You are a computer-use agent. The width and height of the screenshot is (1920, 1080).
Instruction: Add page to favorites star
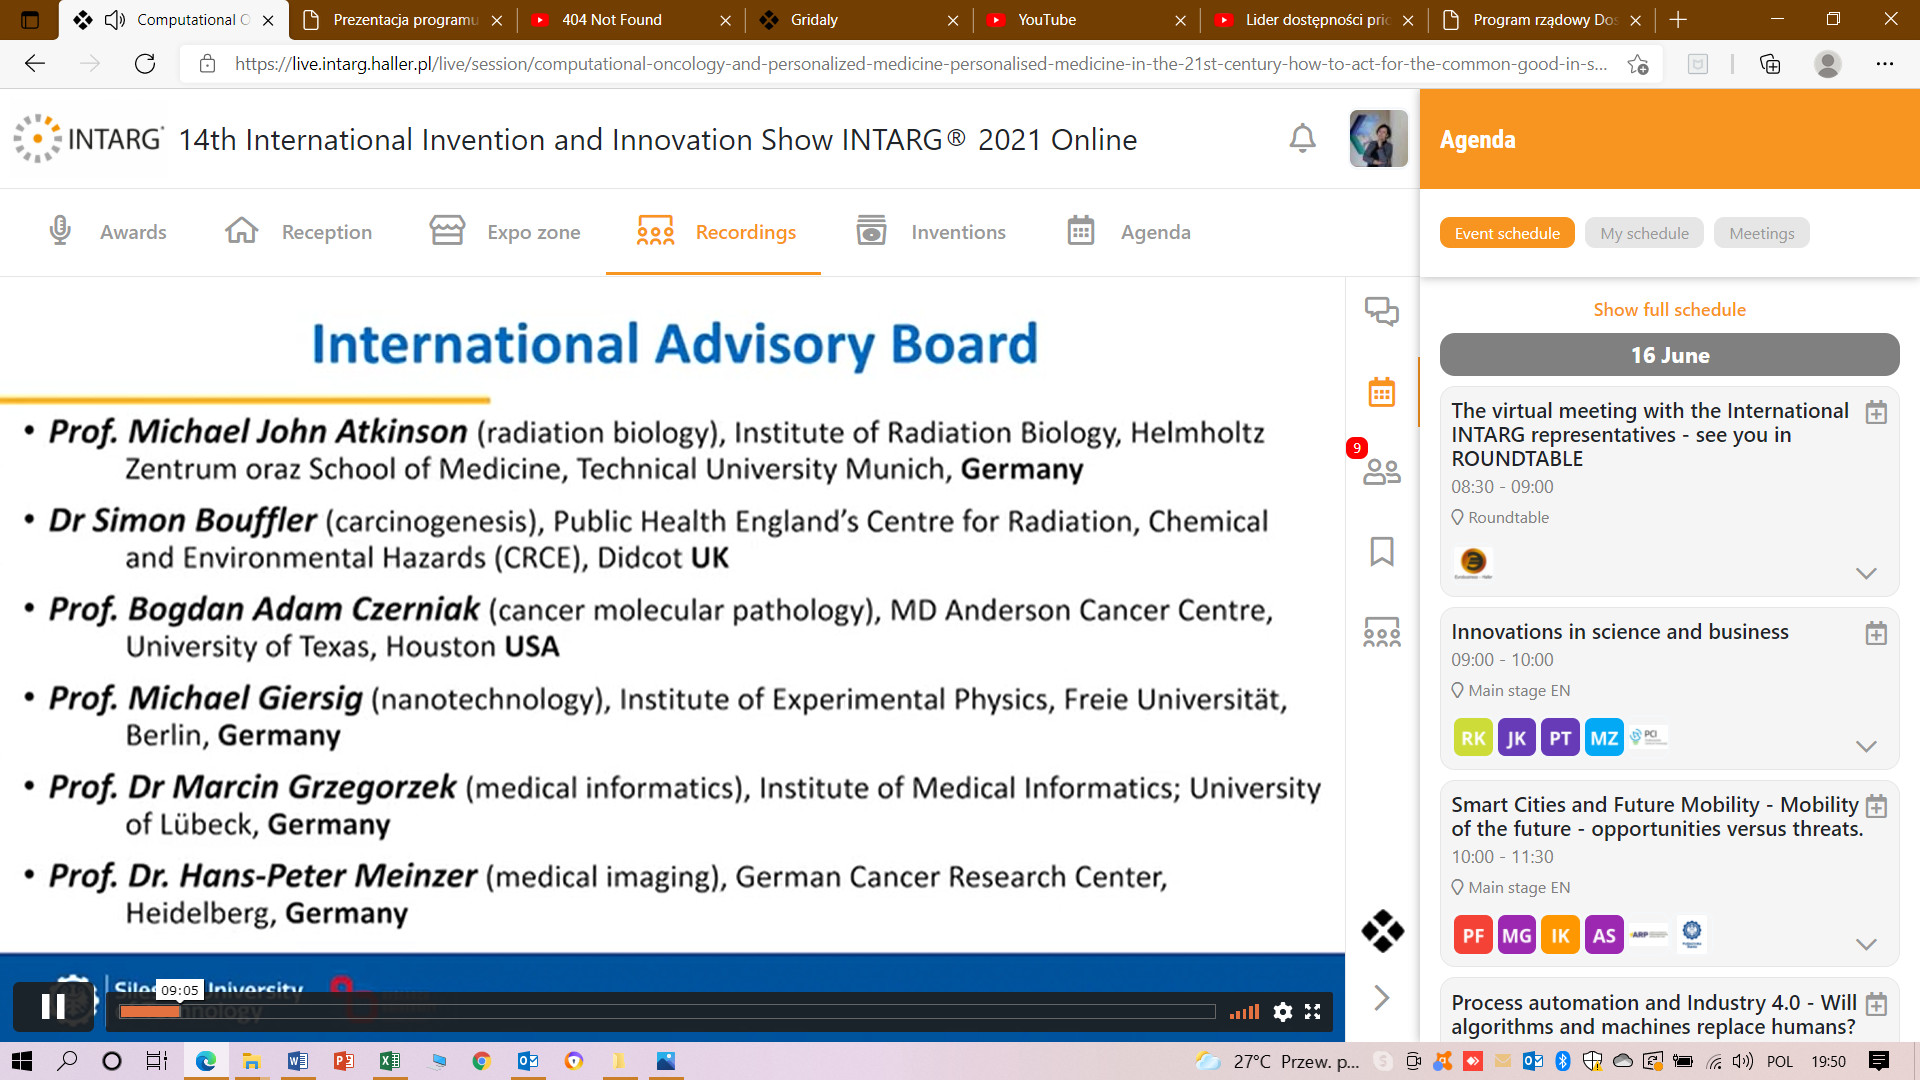pos(1638,64)
